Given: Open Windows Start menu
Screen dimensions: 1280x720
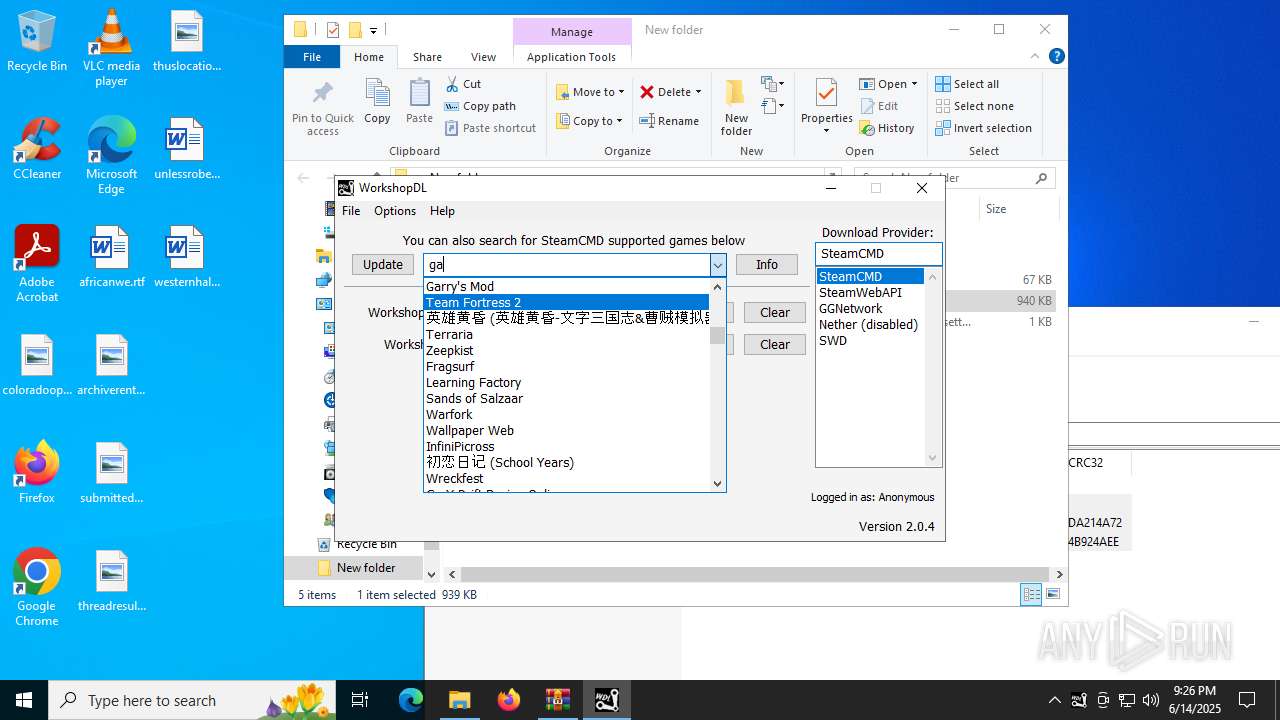Looking at the screenshot, I should click(x=24, y=700).
